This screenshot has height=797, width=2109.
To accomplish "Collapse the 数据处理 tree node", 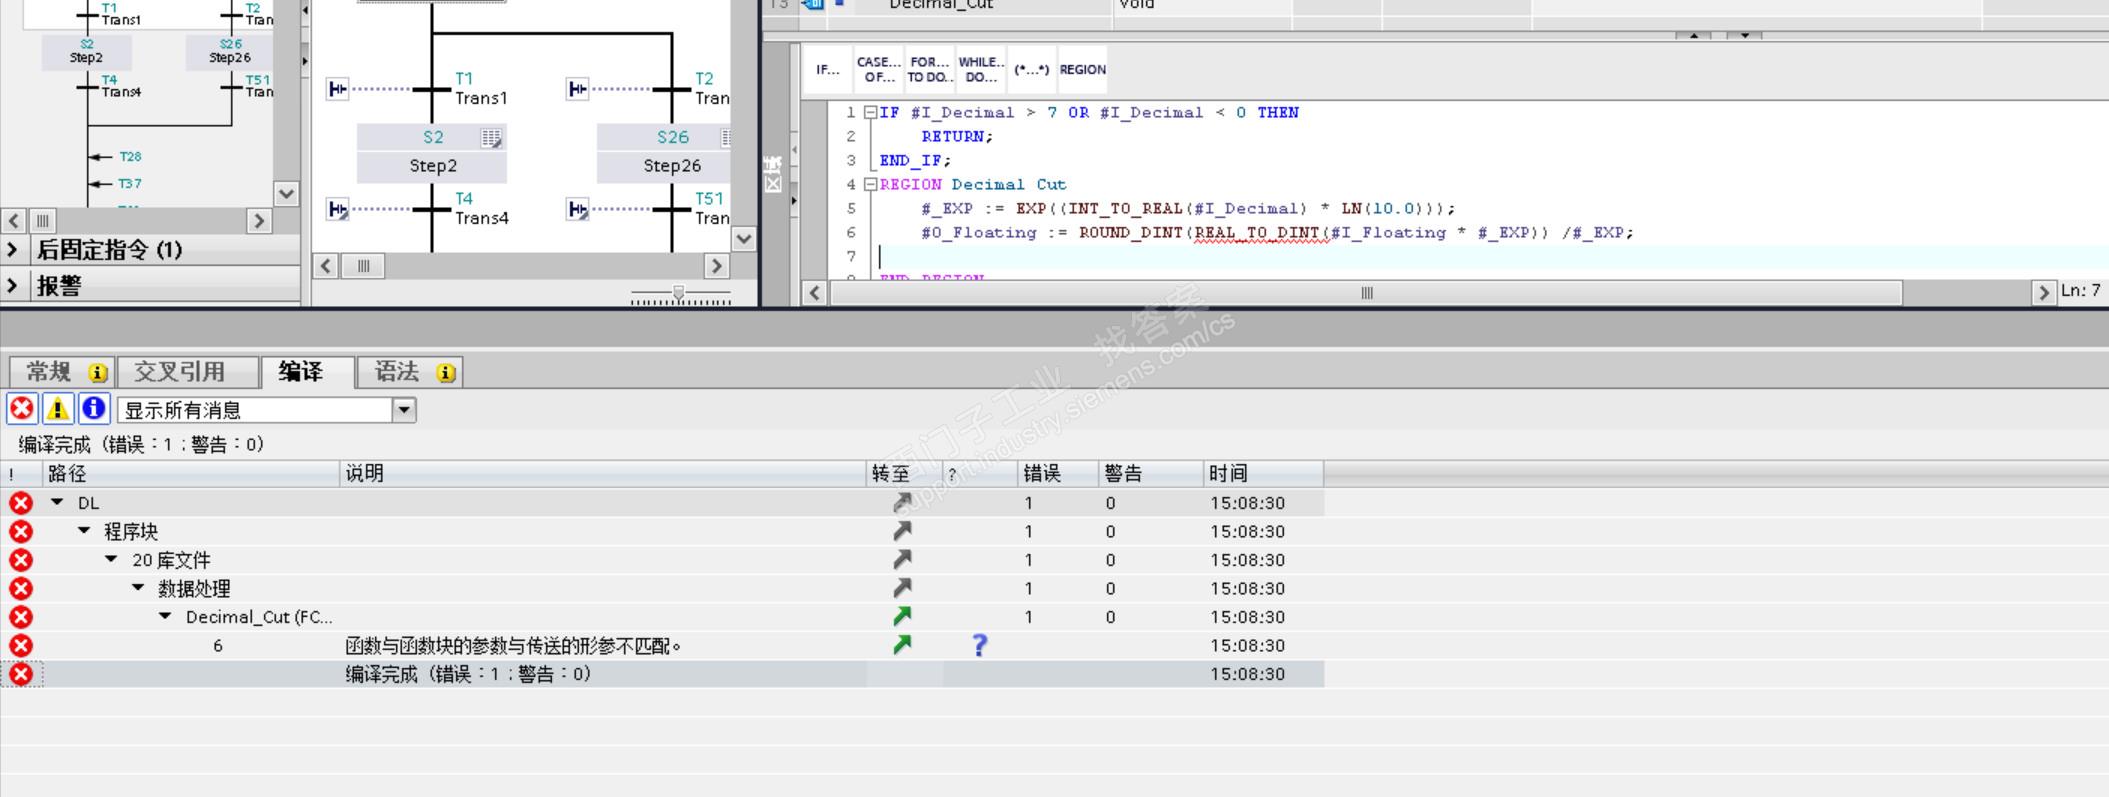I will point(138,588).
